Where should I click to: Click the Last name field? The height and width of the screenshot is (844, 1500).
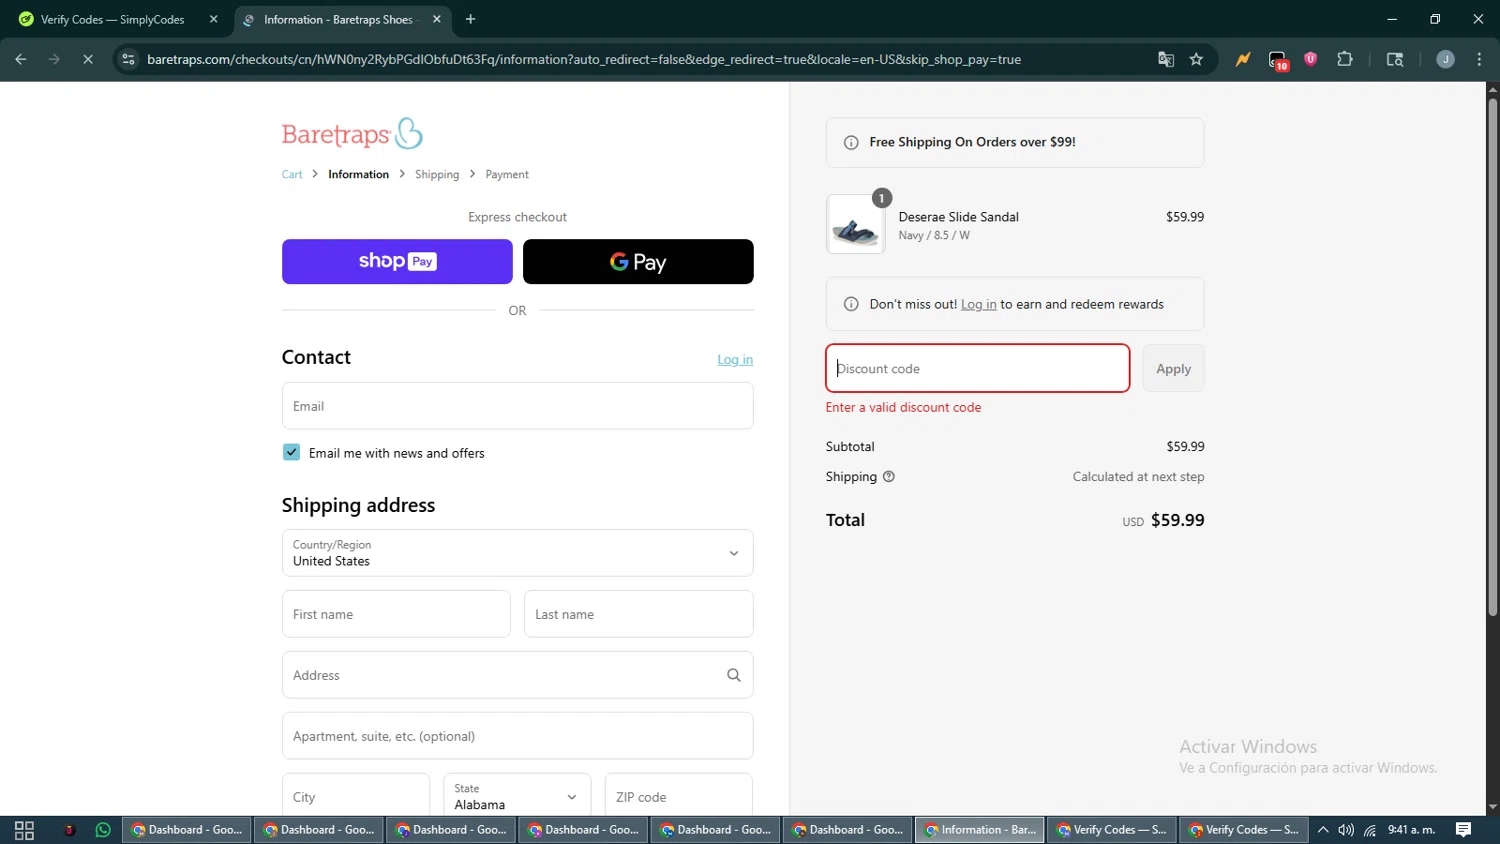tap(638, 614)
